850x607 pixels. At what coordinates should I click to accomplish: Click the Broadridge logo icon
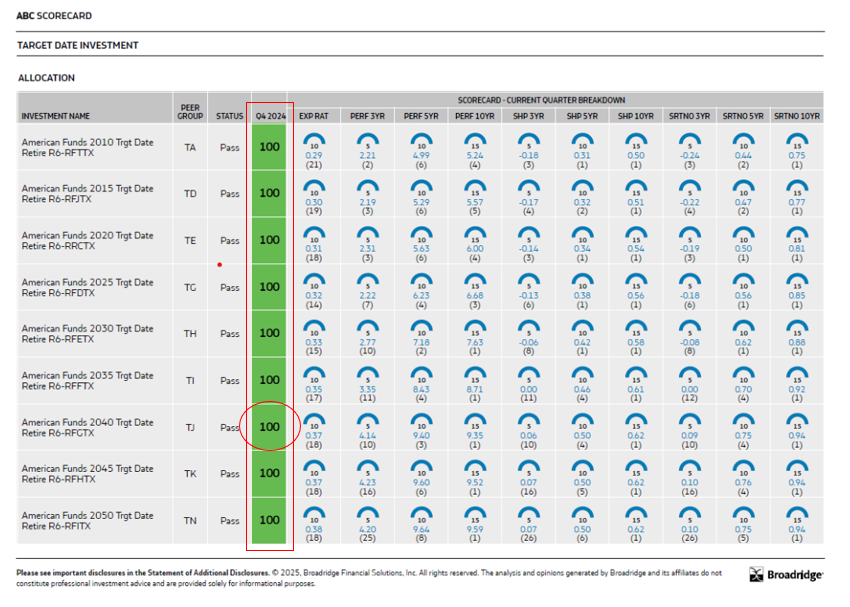point(756,574)
